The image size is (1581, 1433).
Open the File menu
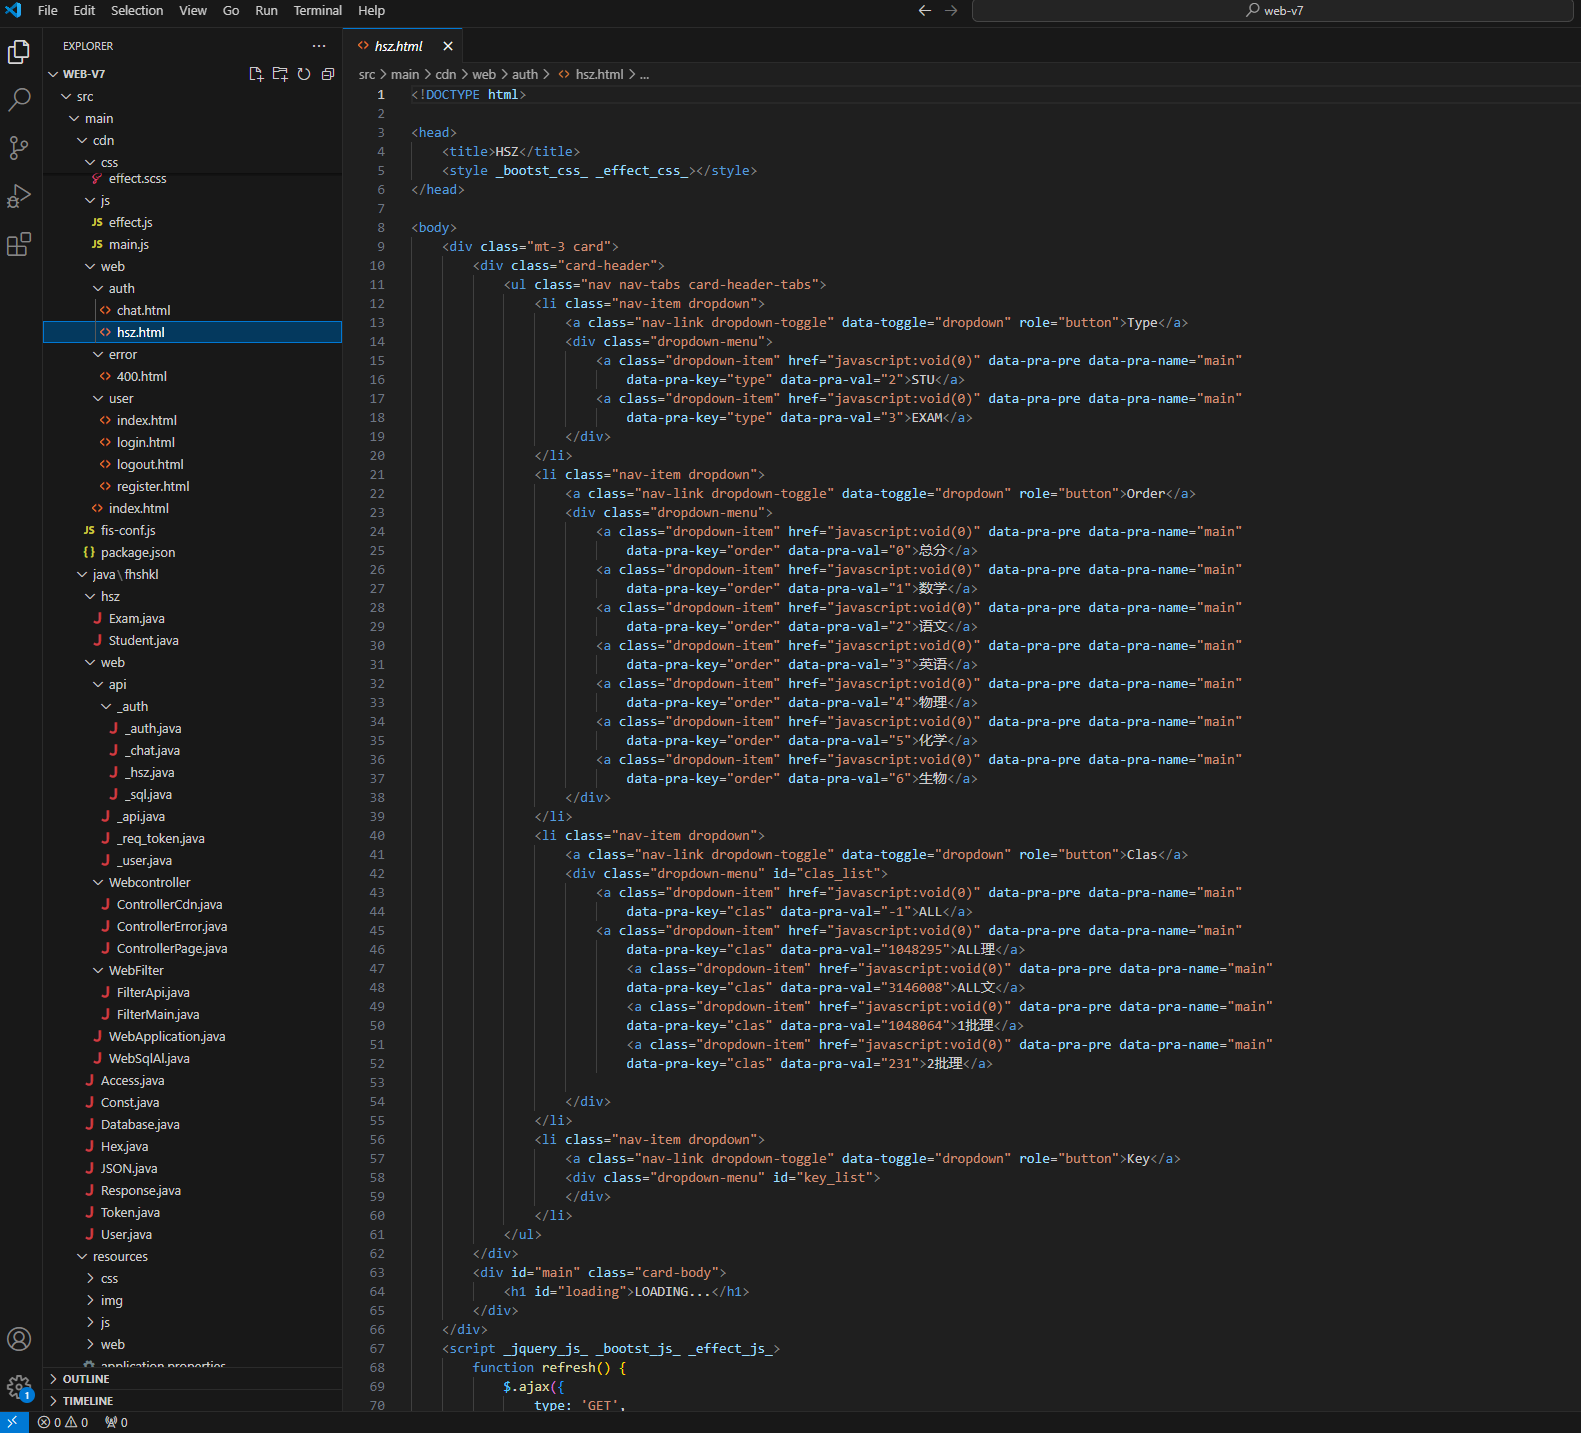click(x=47, y=10)
